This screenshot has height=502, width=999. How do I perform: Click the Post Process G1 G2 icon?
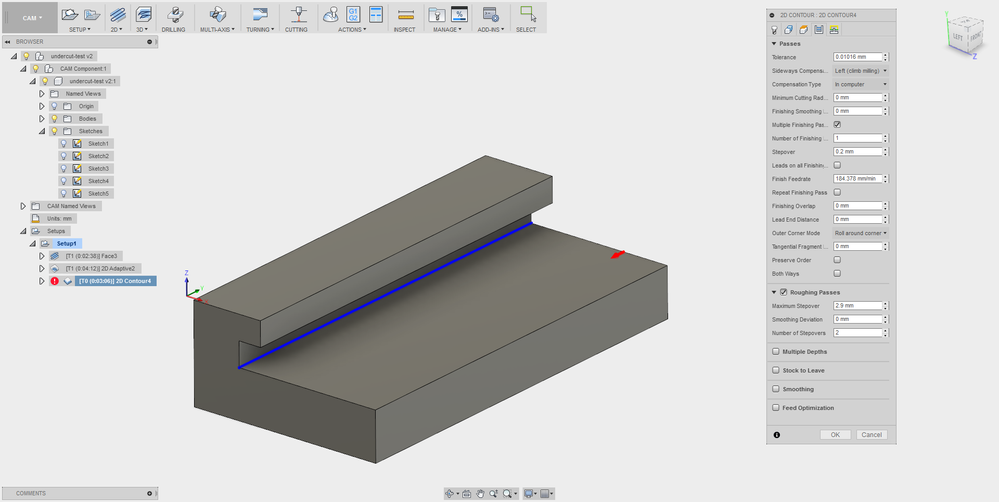tap(353, 14)
